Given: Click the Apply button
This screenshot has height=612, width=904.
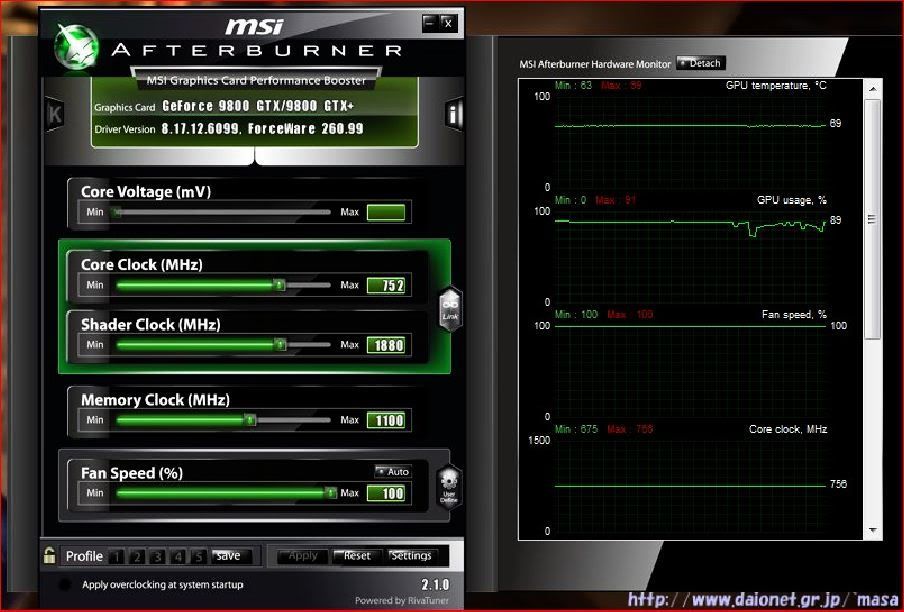Looking at the screenshot, I should pos(302,556).
